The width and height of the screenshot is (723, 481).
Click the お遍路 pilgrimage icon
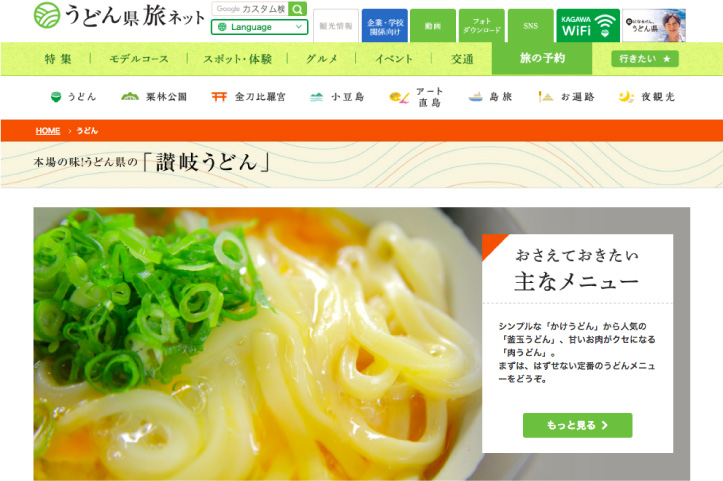pyautogui.click(x=546, y=97)
